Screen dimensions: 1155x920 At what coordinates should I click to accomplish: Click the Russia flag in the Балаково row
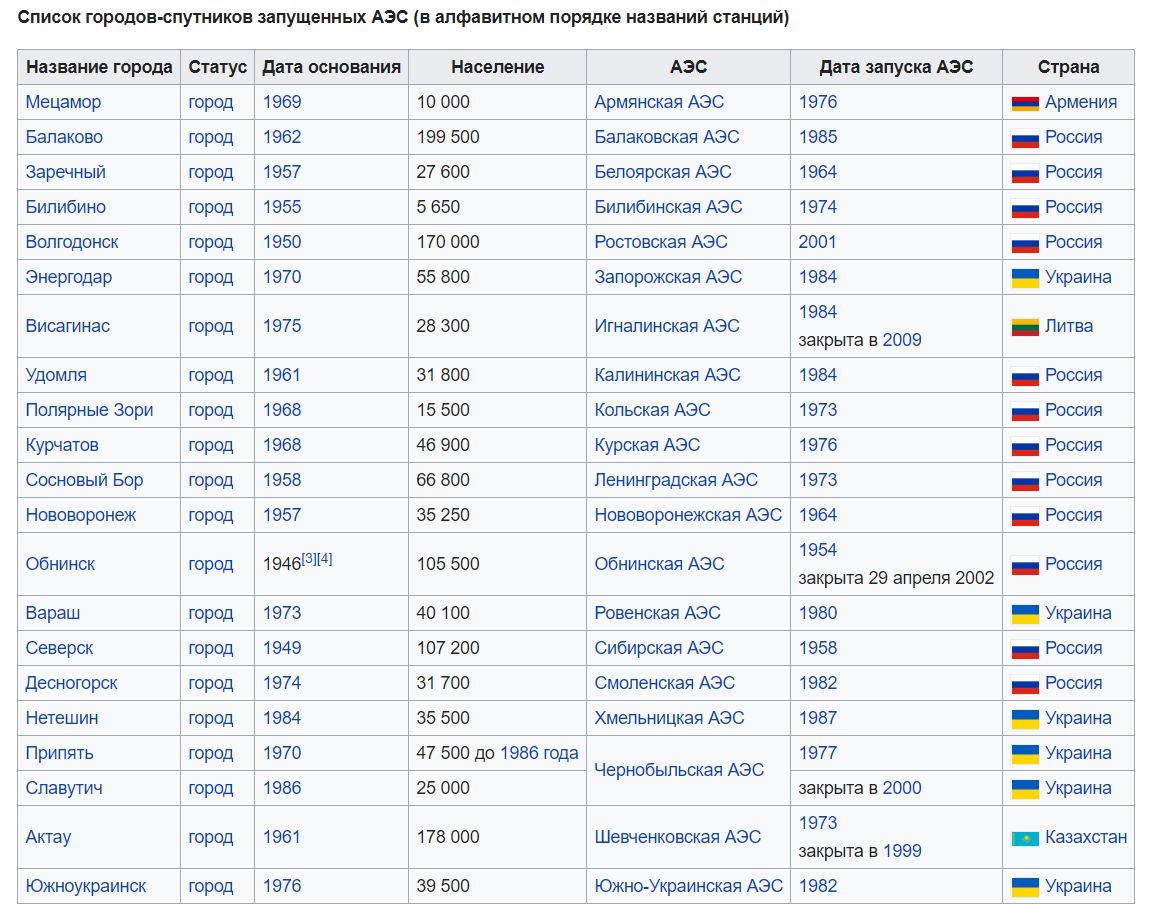[x=1025, y=138]
